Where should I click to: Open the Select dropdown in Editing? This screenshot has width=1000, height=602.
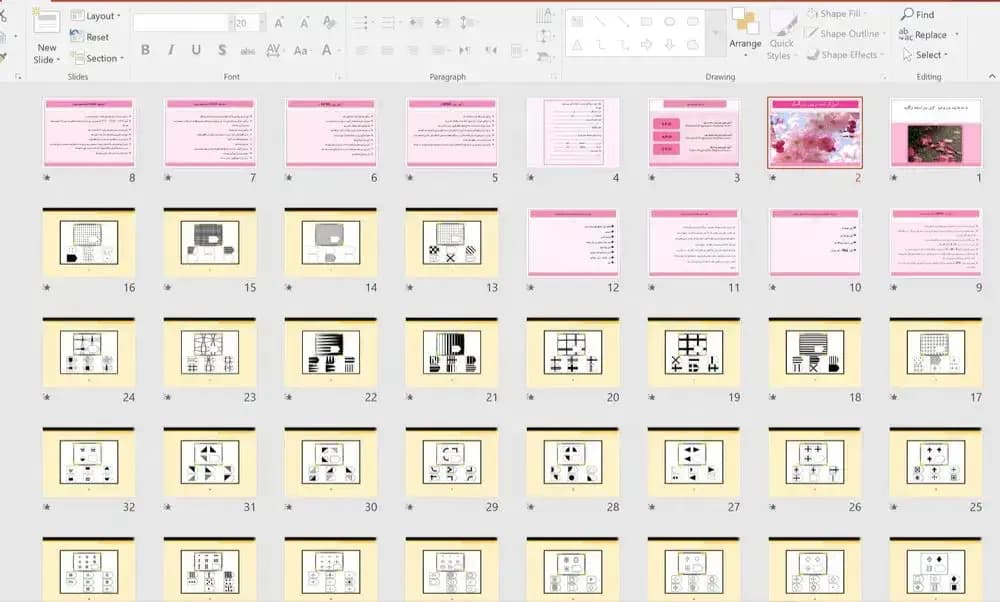click(925, 55)
